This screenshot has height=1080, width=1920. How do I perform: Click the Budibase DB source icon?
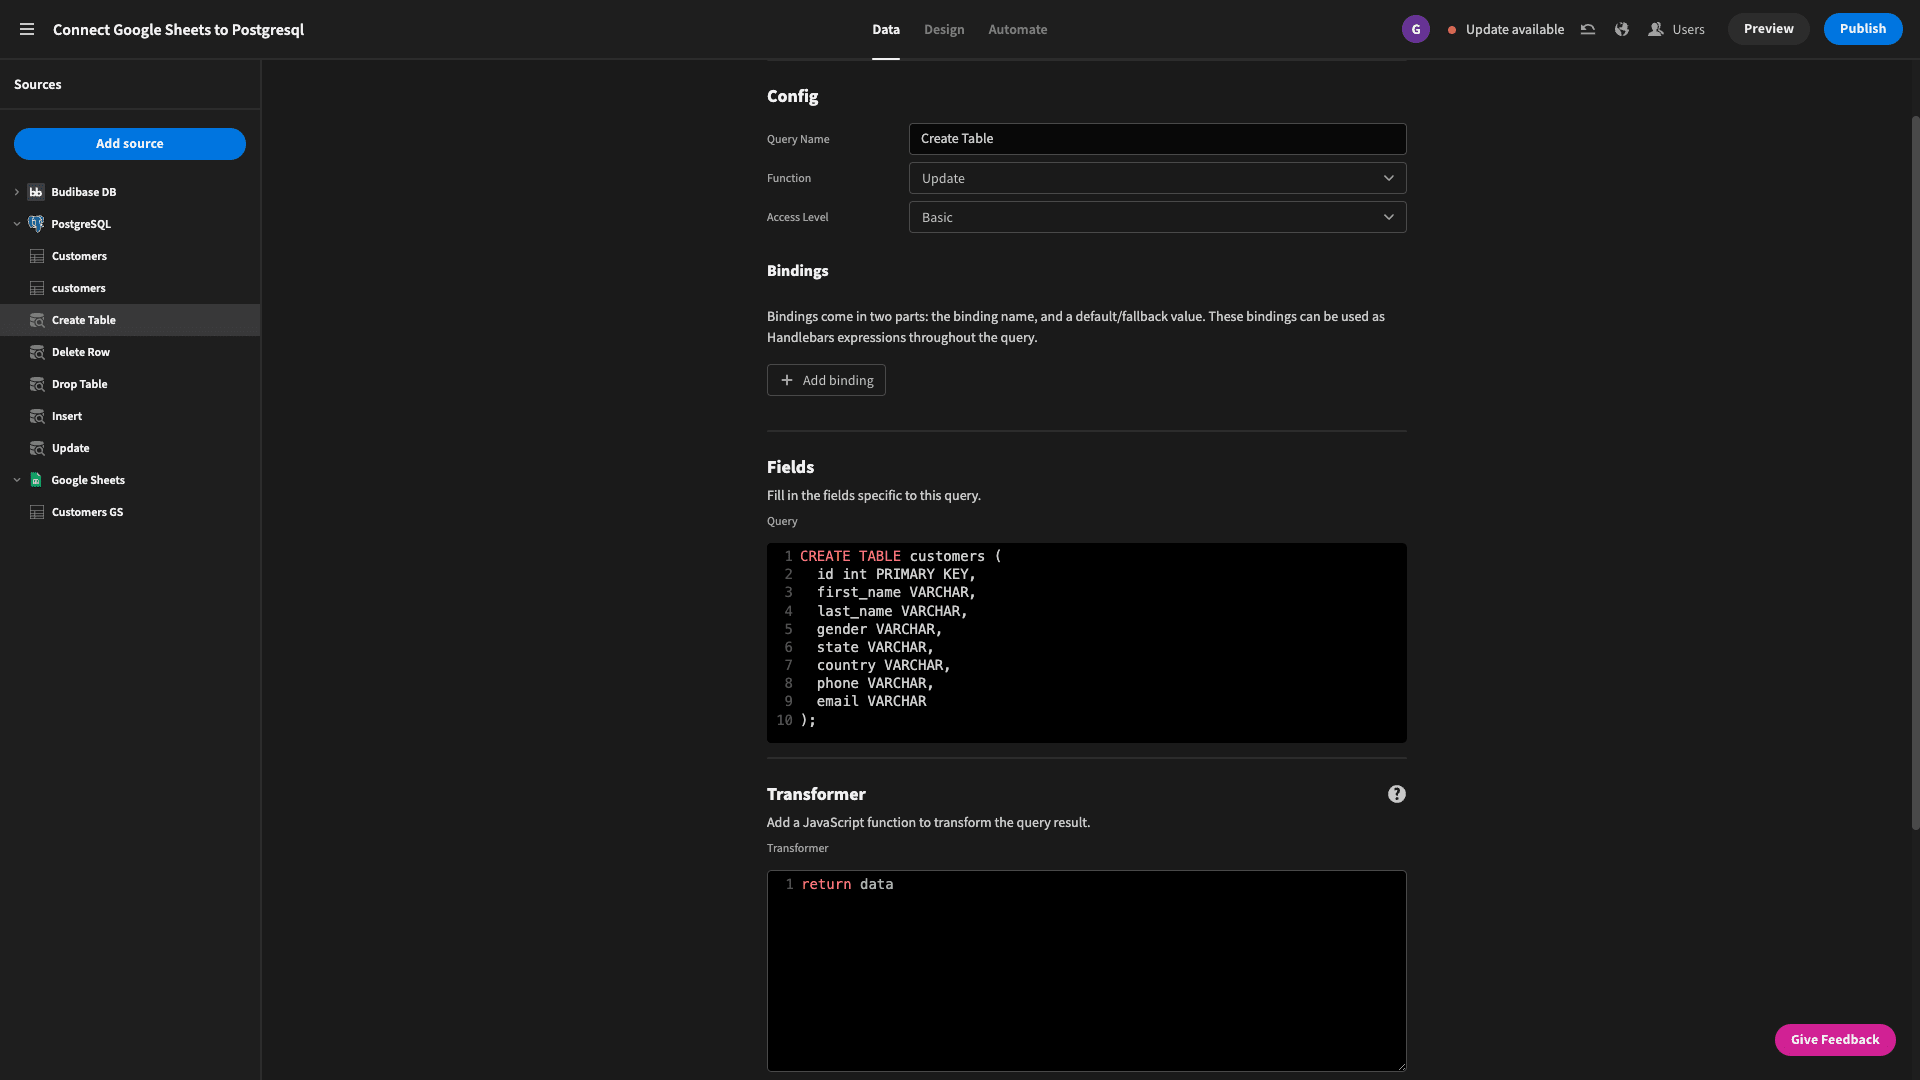click(x=36, y=192)
